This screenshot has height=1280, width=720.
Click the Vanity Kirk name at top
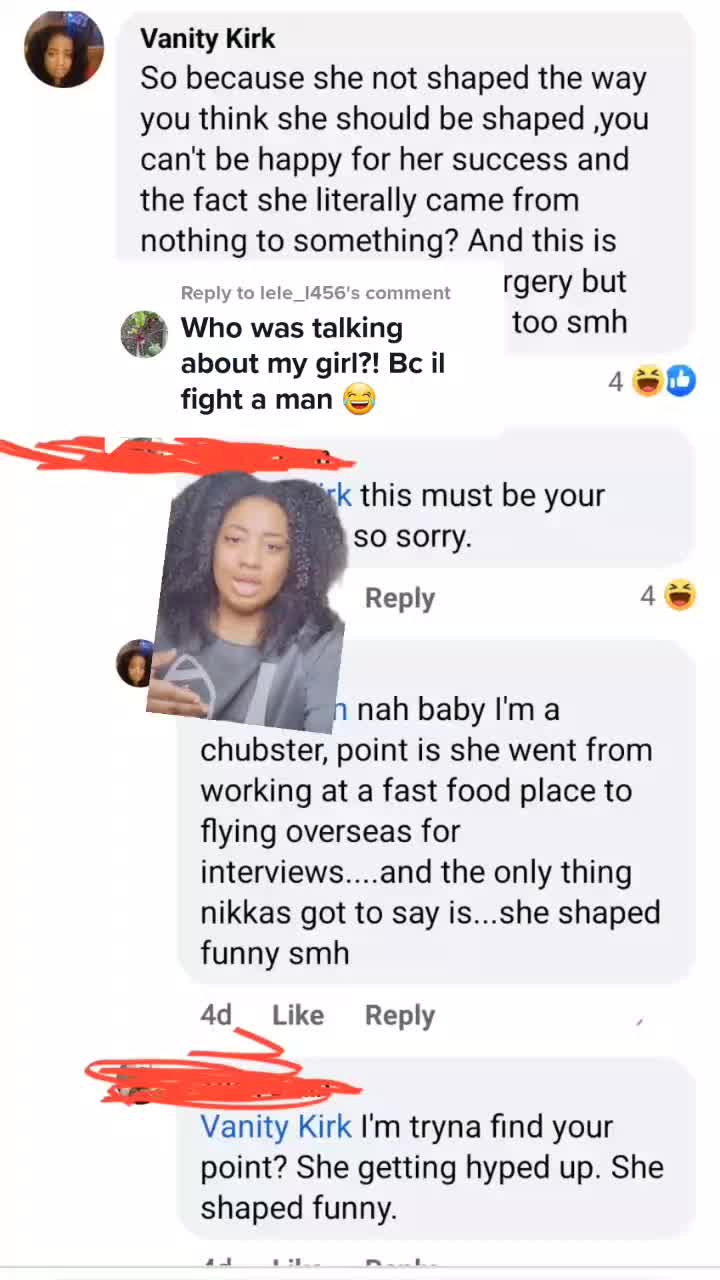coord(208,38)
